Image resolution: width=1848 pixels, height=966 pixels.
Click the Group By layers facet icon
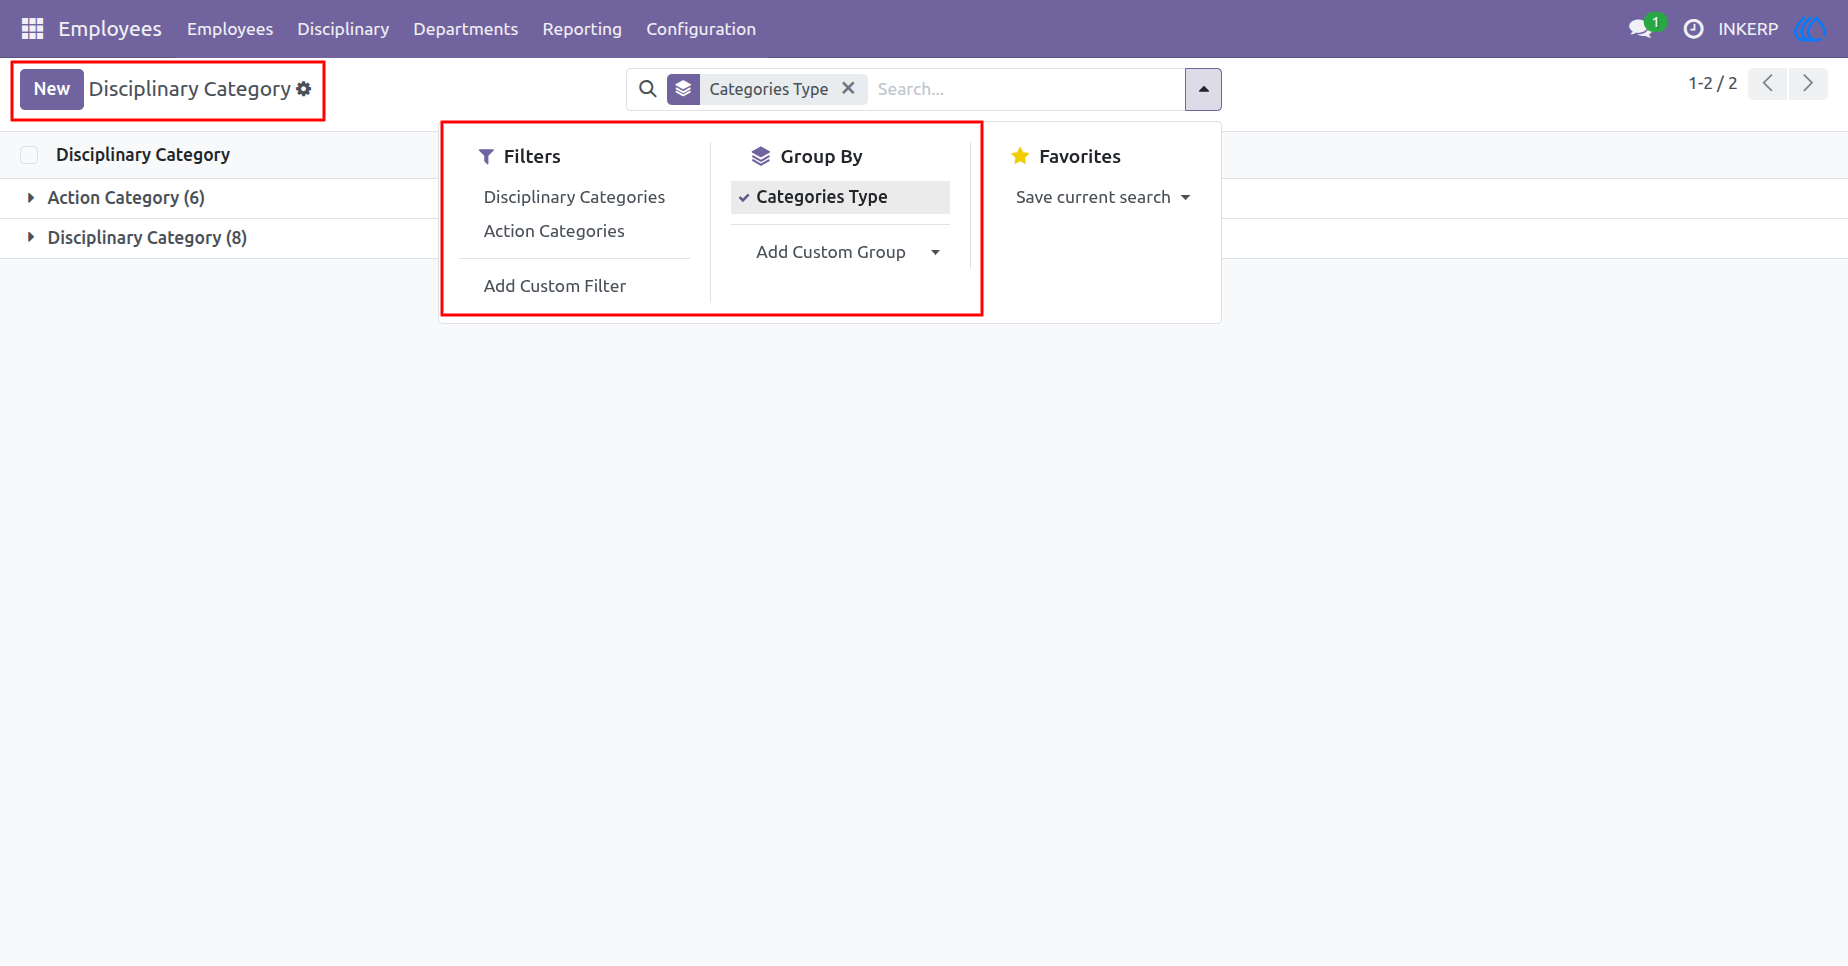(683, 89)
